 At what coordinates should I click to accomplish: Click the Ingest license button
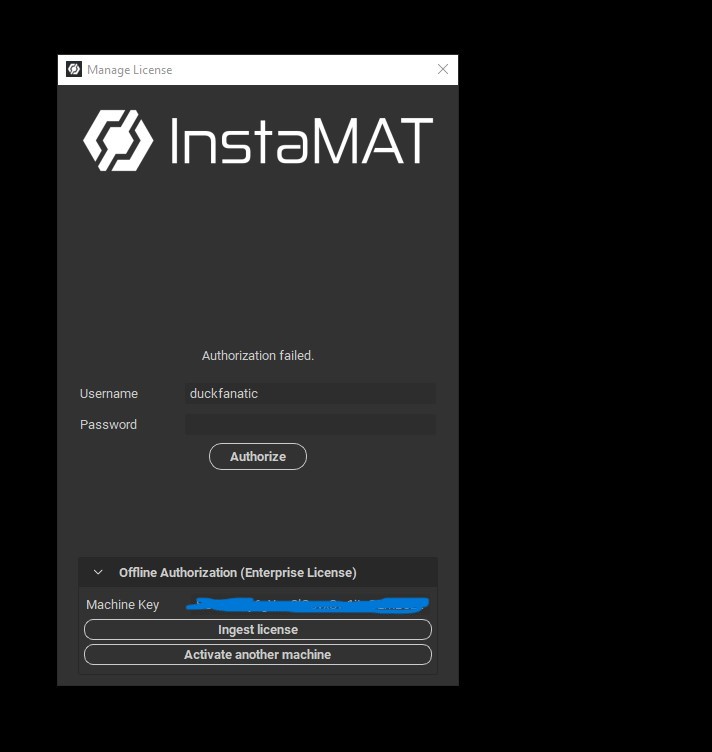point(258,630)
